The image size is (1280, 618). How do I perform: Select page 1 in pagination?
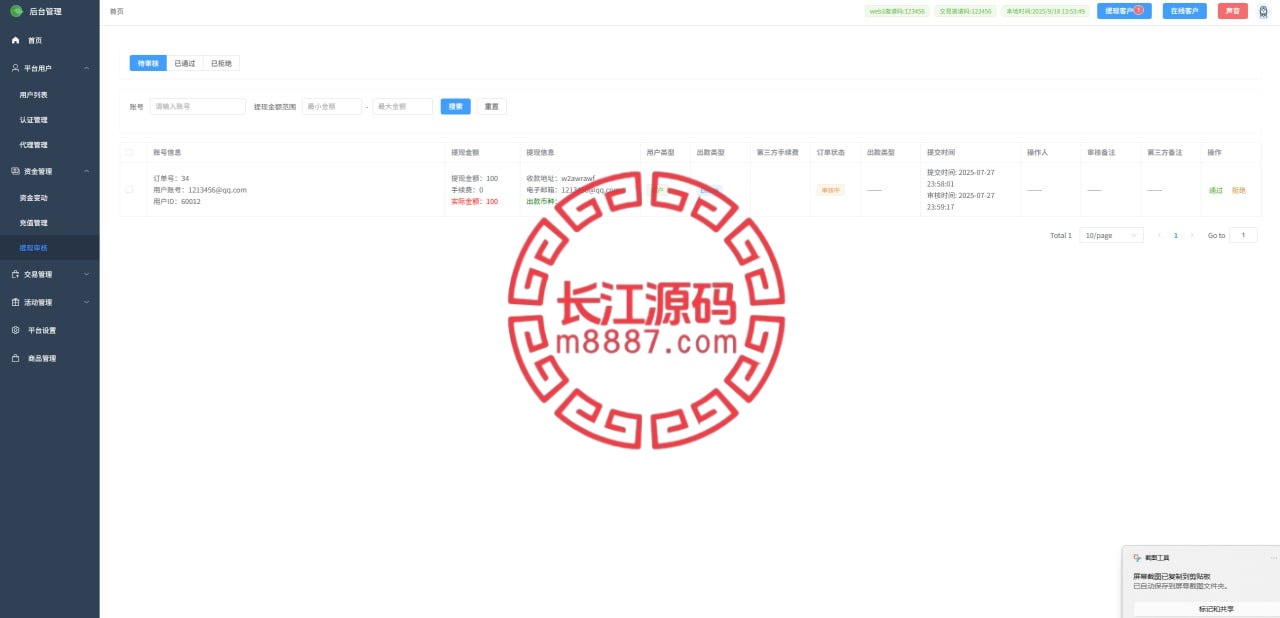pos(1176,235)
